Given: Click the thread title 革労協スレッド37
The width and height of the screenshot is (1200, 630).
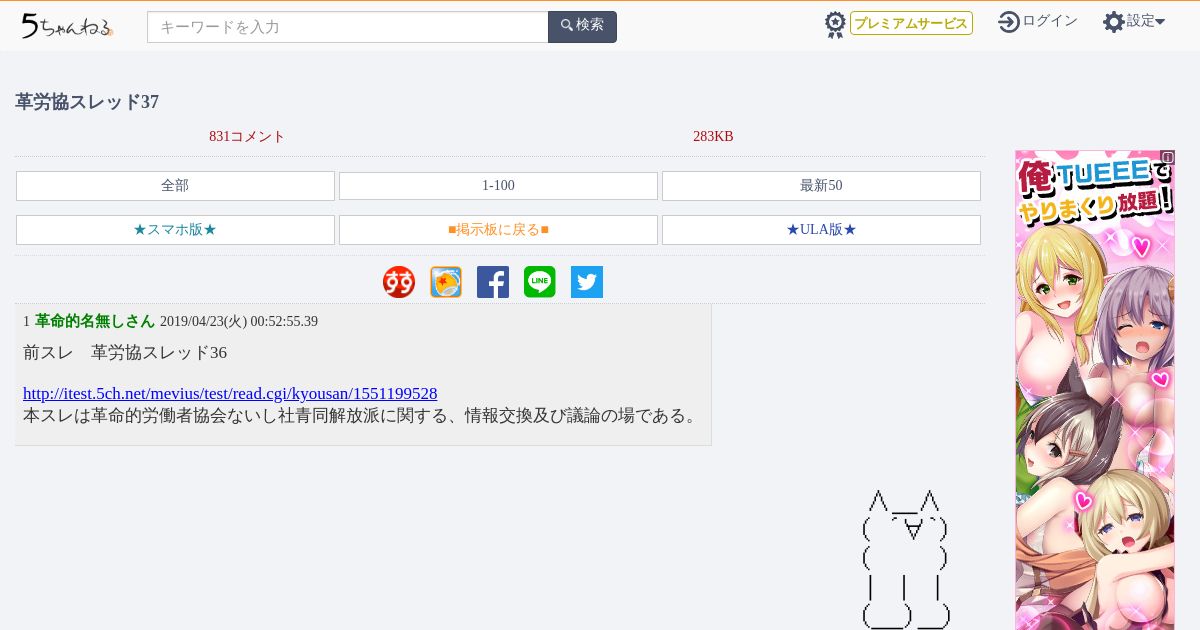Looking at the screenshot, I should pyautogui.click(x=87, y=102).
